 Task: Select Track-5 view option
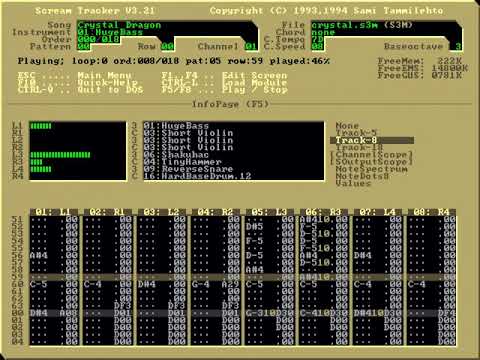356,133
